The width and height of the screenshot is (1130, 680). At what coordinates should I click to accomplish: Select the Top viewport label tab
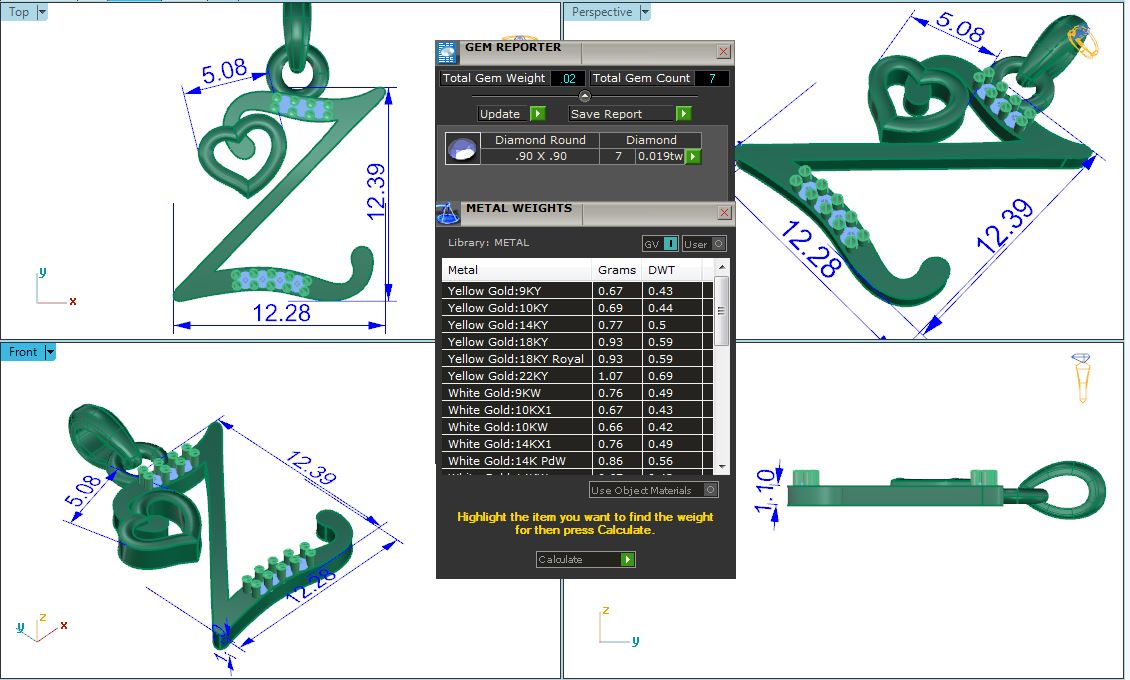(19, 13)
